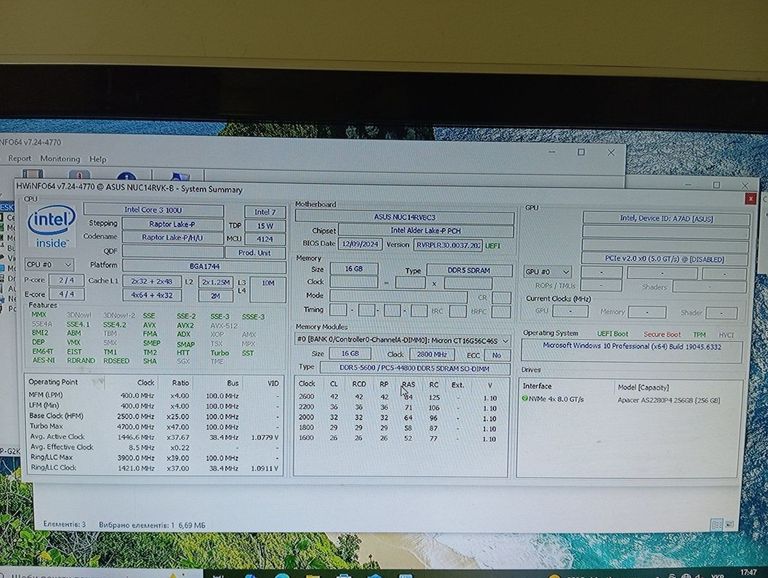Click the taskbar clock
This screenshot has height=578, width=768.
(x=749, y=573)
